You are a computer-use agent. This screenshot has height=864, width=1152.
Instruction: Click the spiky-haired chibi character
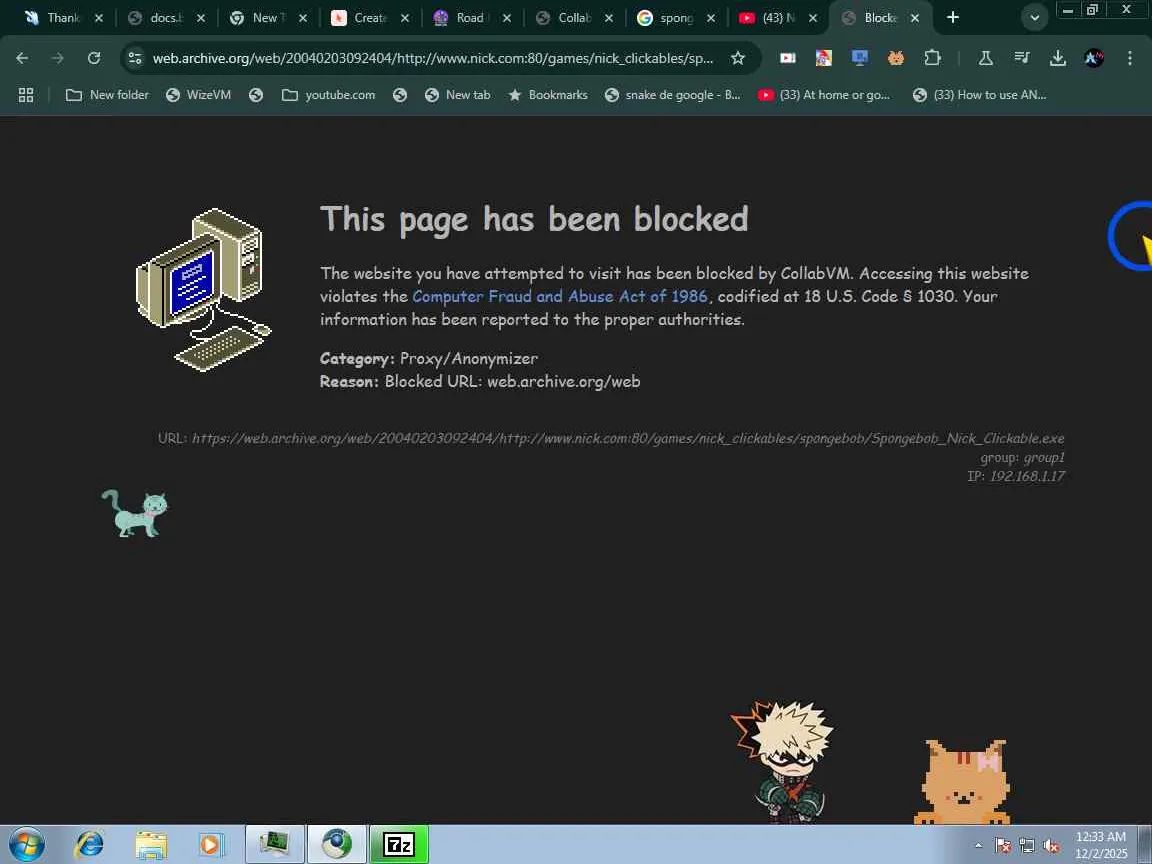click(782, 762)
